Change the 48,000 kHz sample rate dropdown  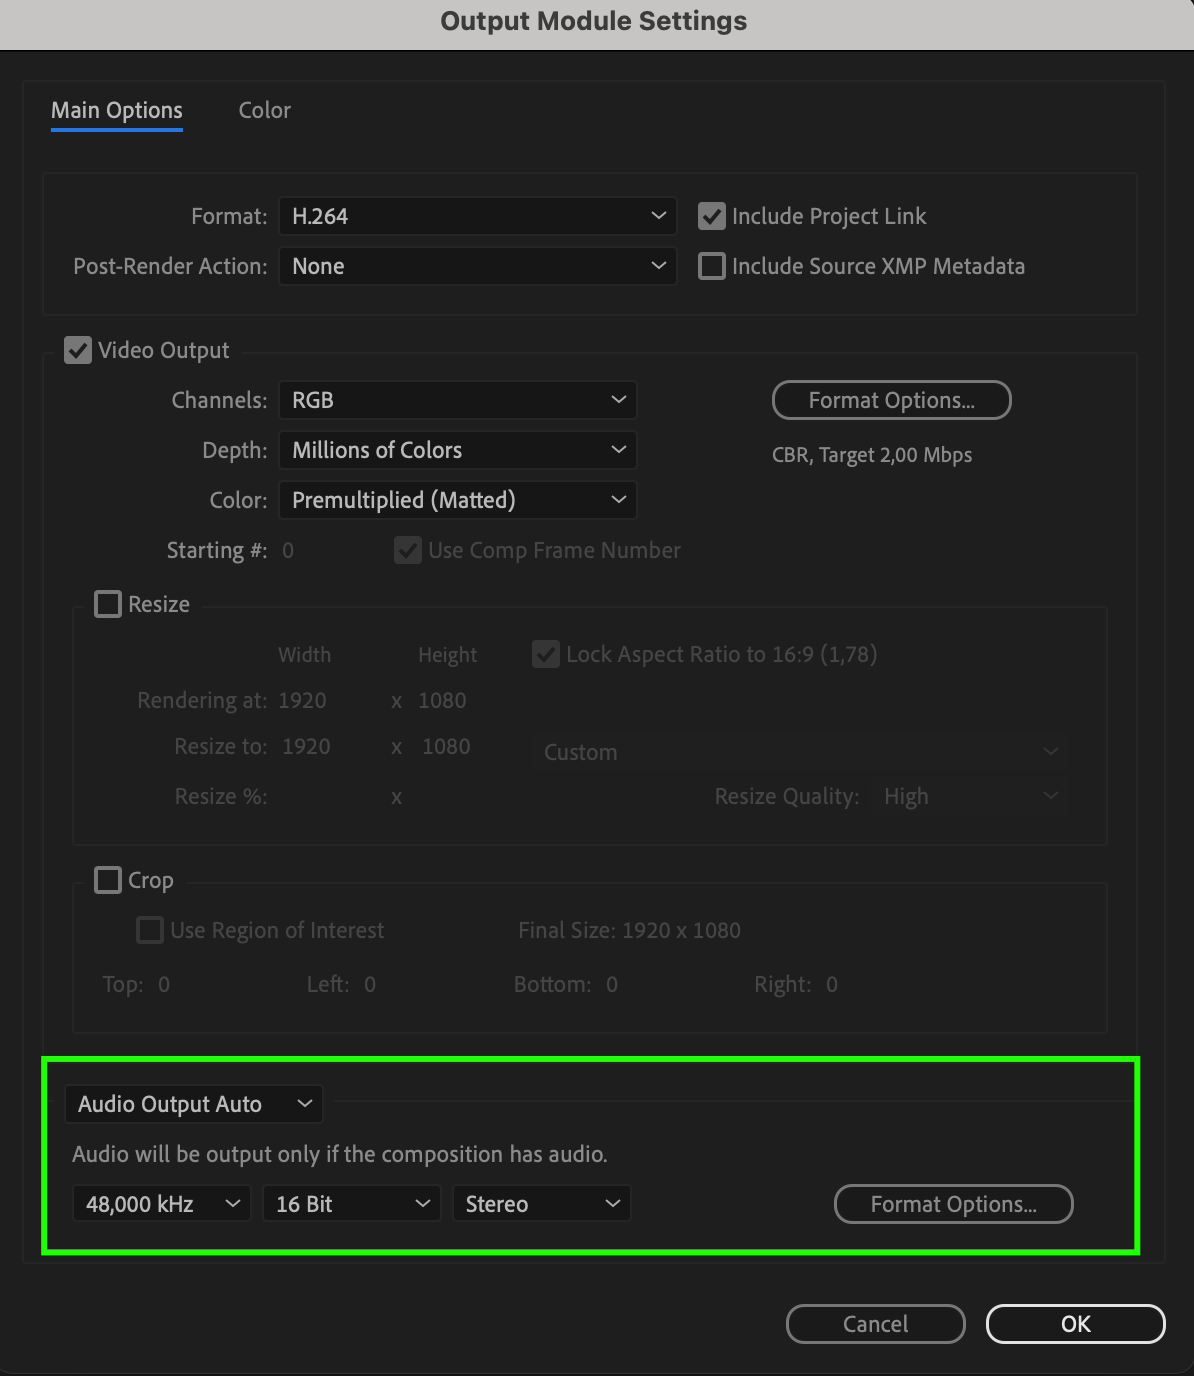click(161, 1204)
